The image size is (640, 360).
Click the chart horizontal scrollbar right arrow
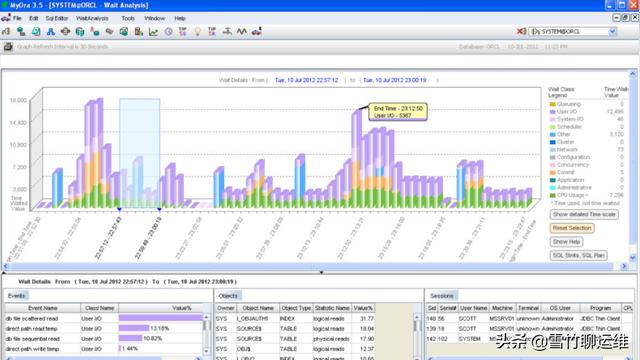[624, 266]
